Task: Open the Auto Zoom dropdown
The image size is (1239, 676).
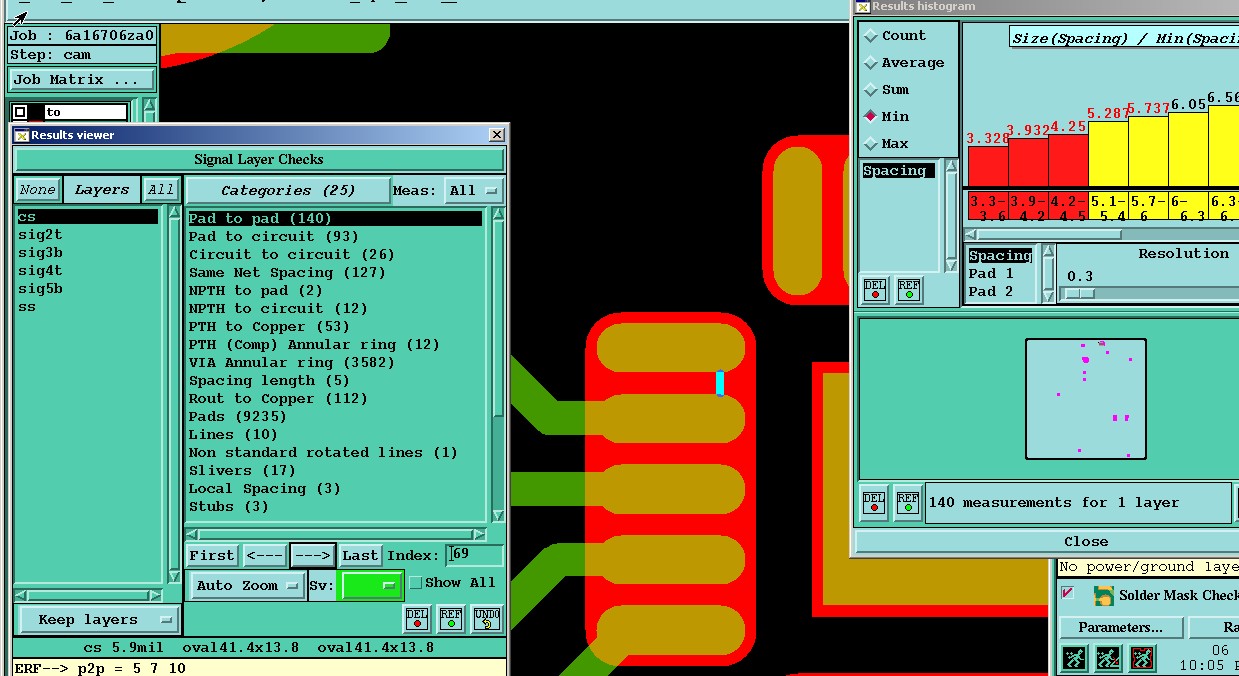Action: [247, 586]
